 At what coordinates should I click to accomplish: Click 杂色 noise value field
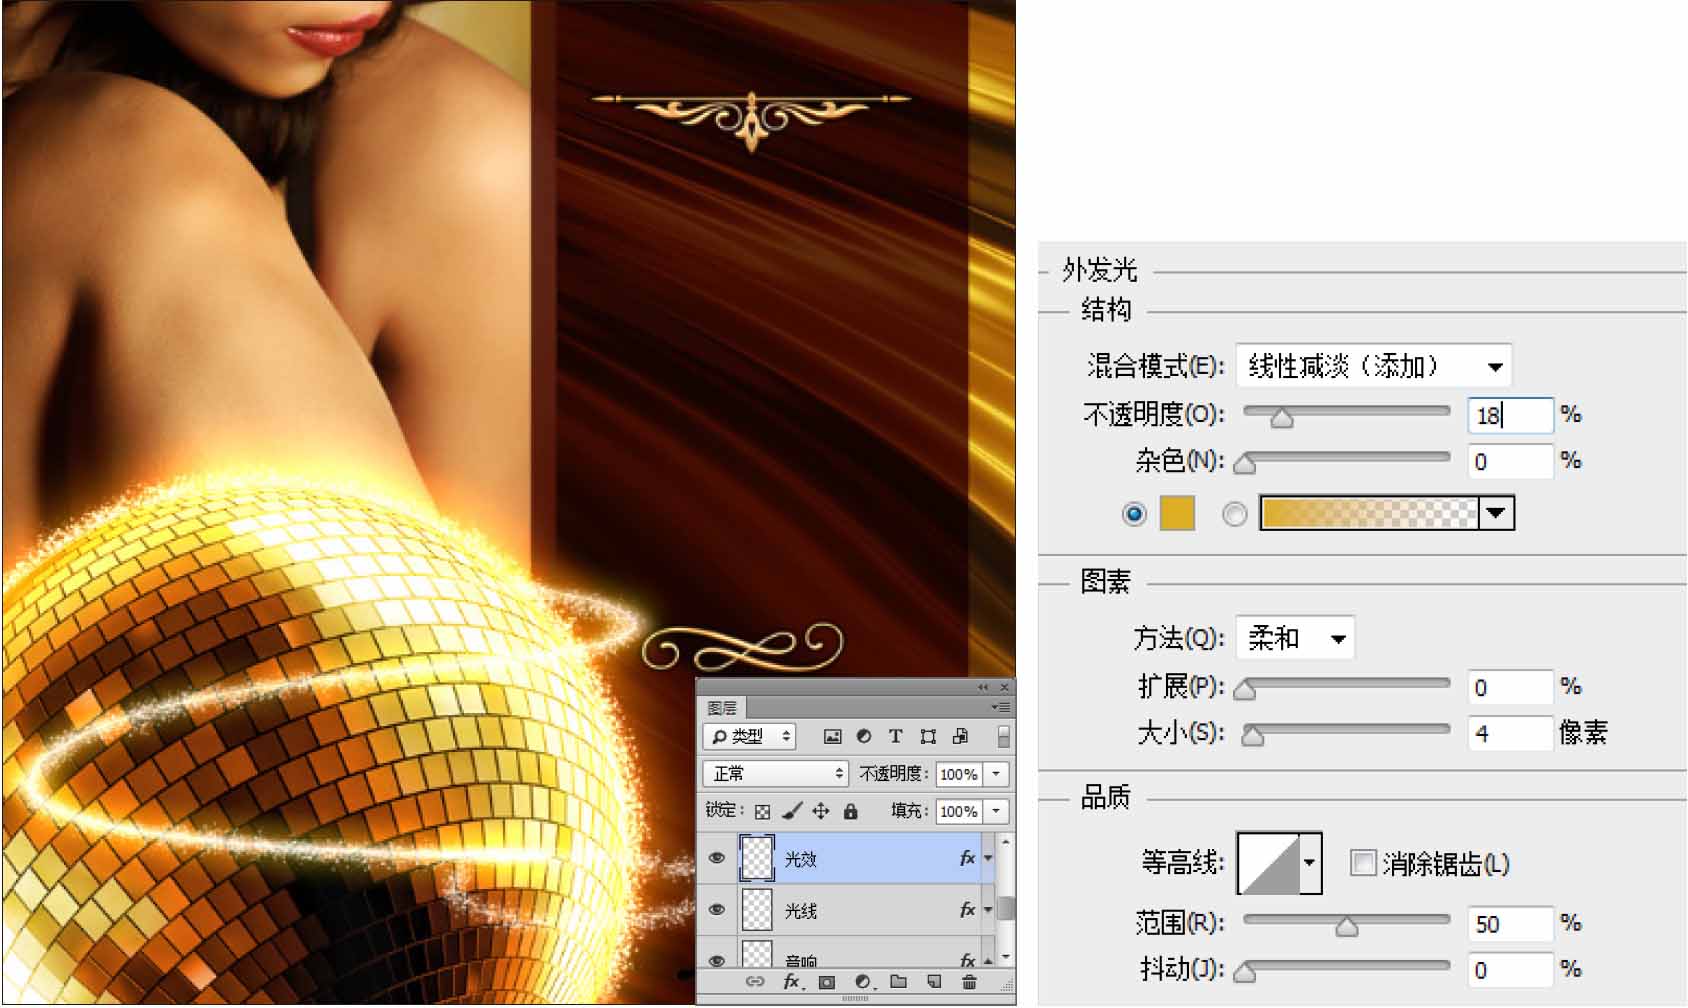coord(1510,461)
